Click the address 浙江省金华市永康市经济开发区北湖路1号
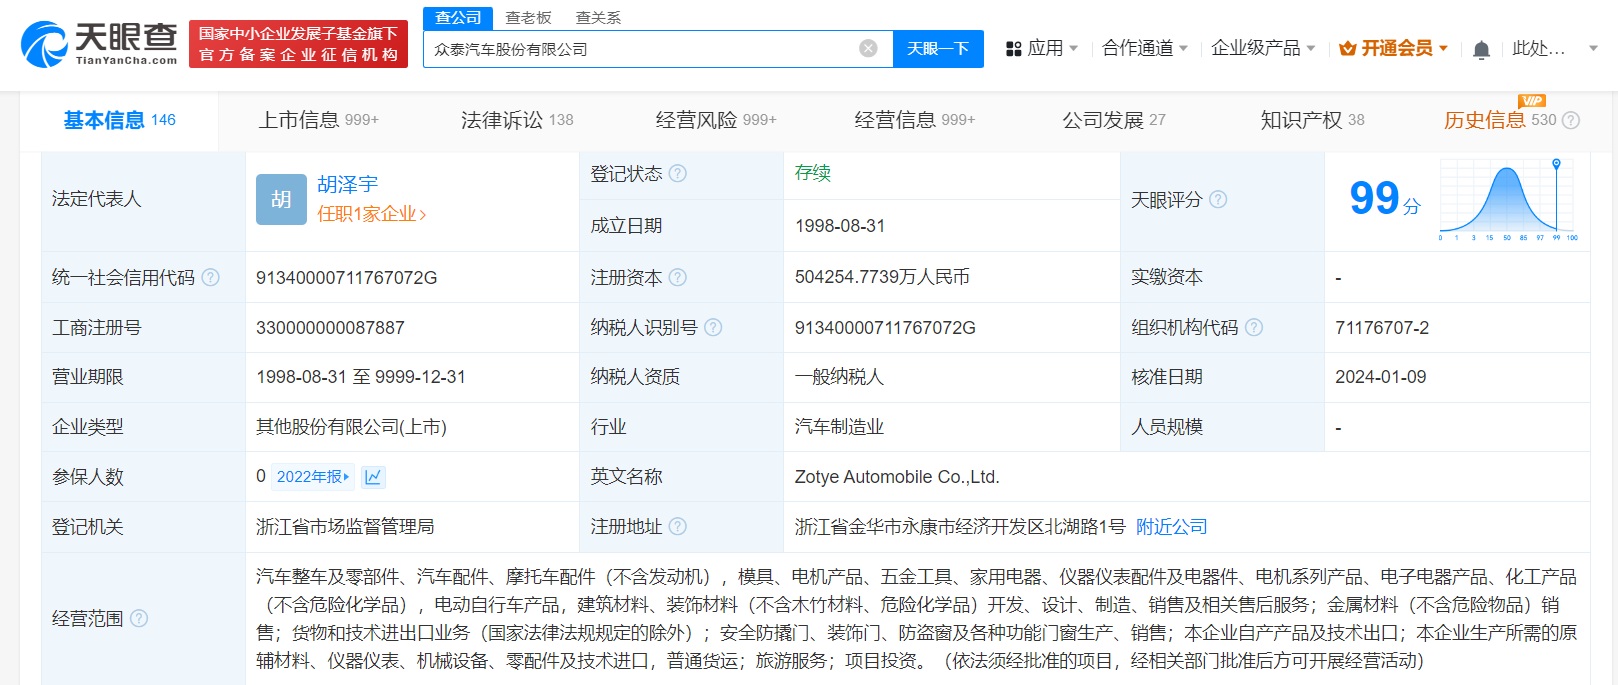 (960, 527)
